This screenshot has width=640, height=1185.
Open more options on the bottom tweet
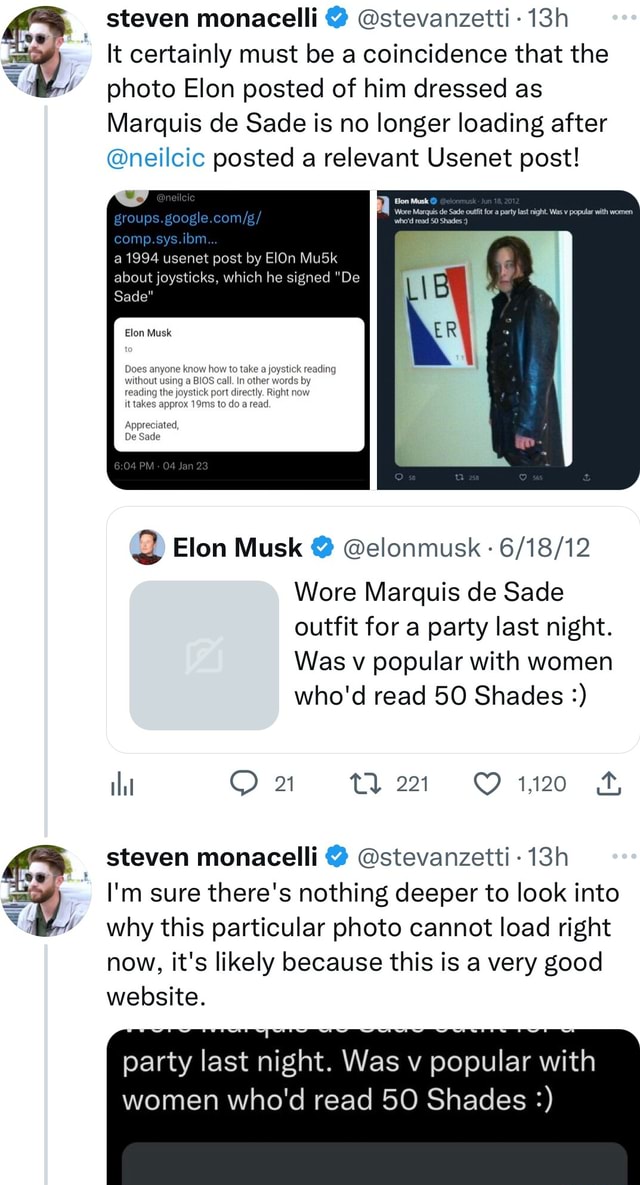625,855
